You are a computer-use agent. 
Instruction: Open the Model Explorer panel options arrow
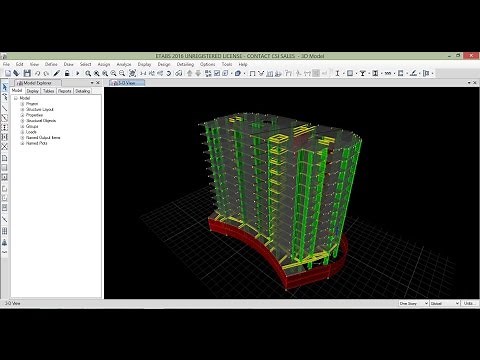click(x=92, y=83)
